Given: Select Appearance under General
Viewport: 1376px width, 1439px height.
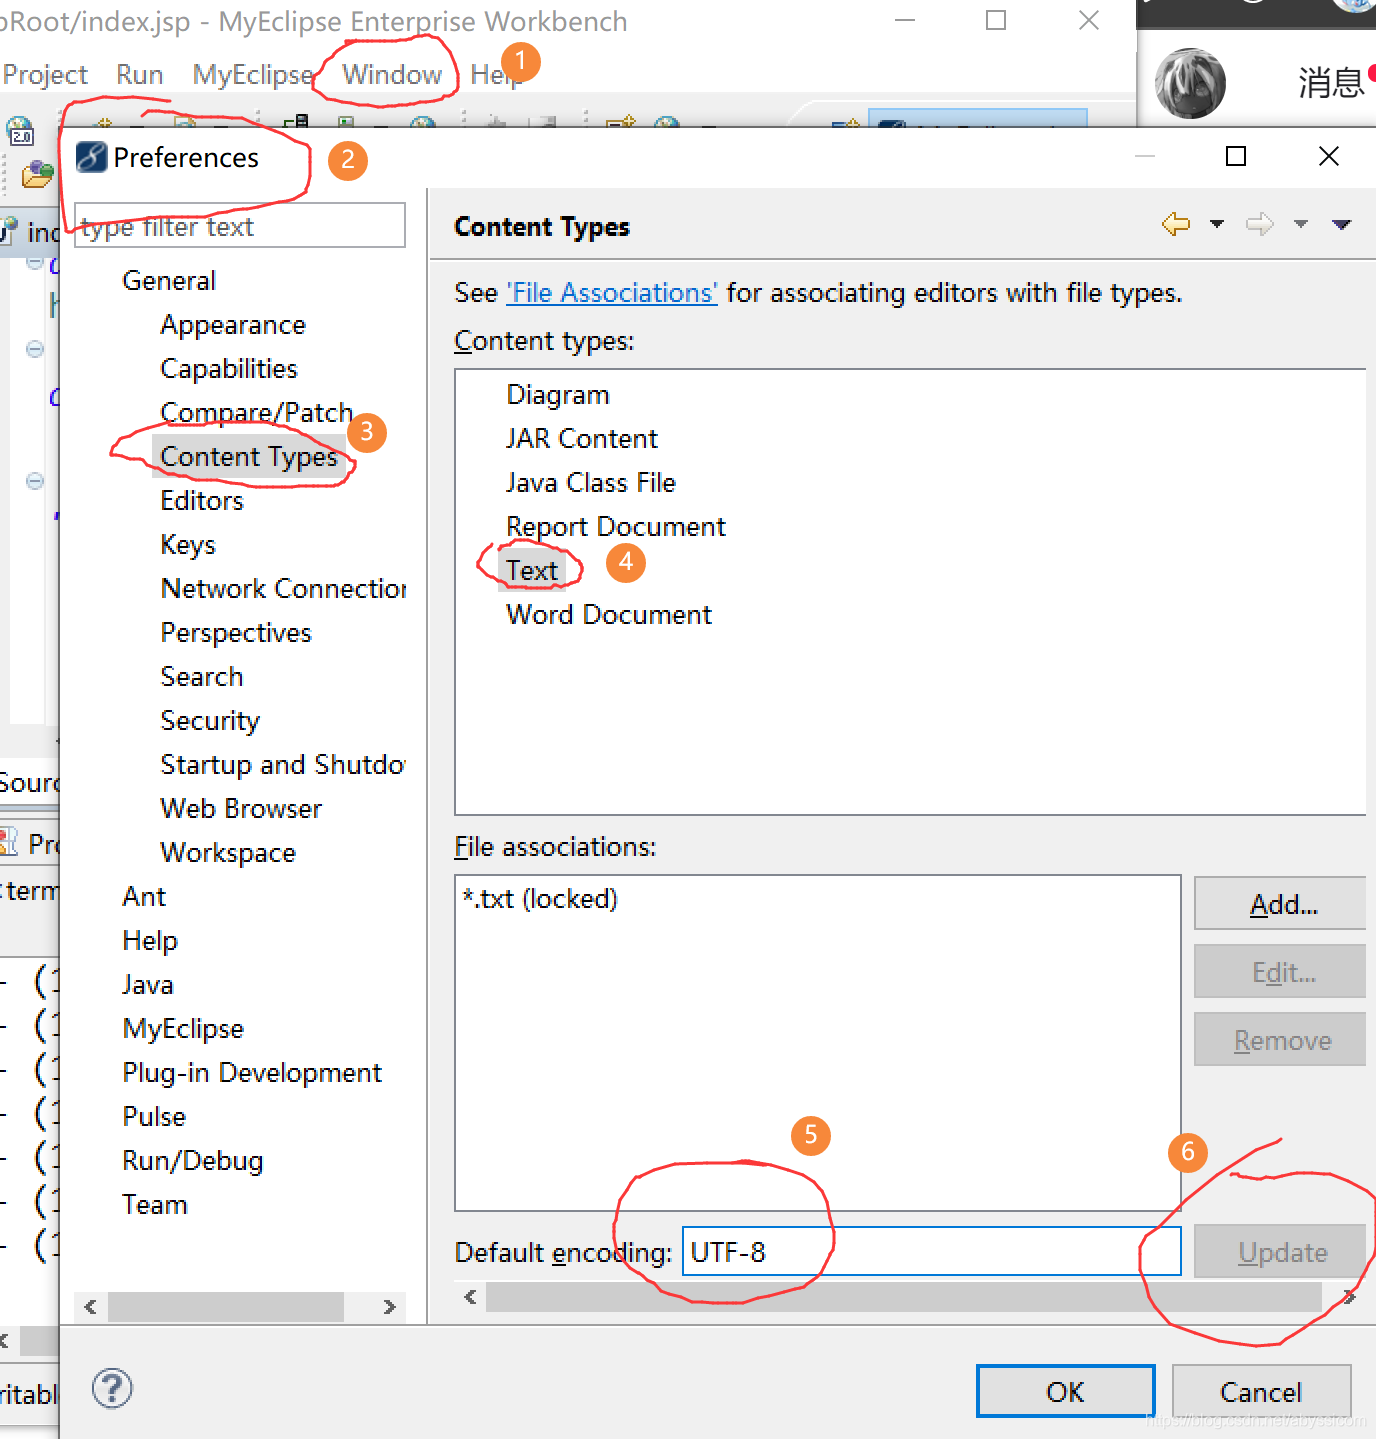Looking at the screenshot, I should tap(233, 324).
